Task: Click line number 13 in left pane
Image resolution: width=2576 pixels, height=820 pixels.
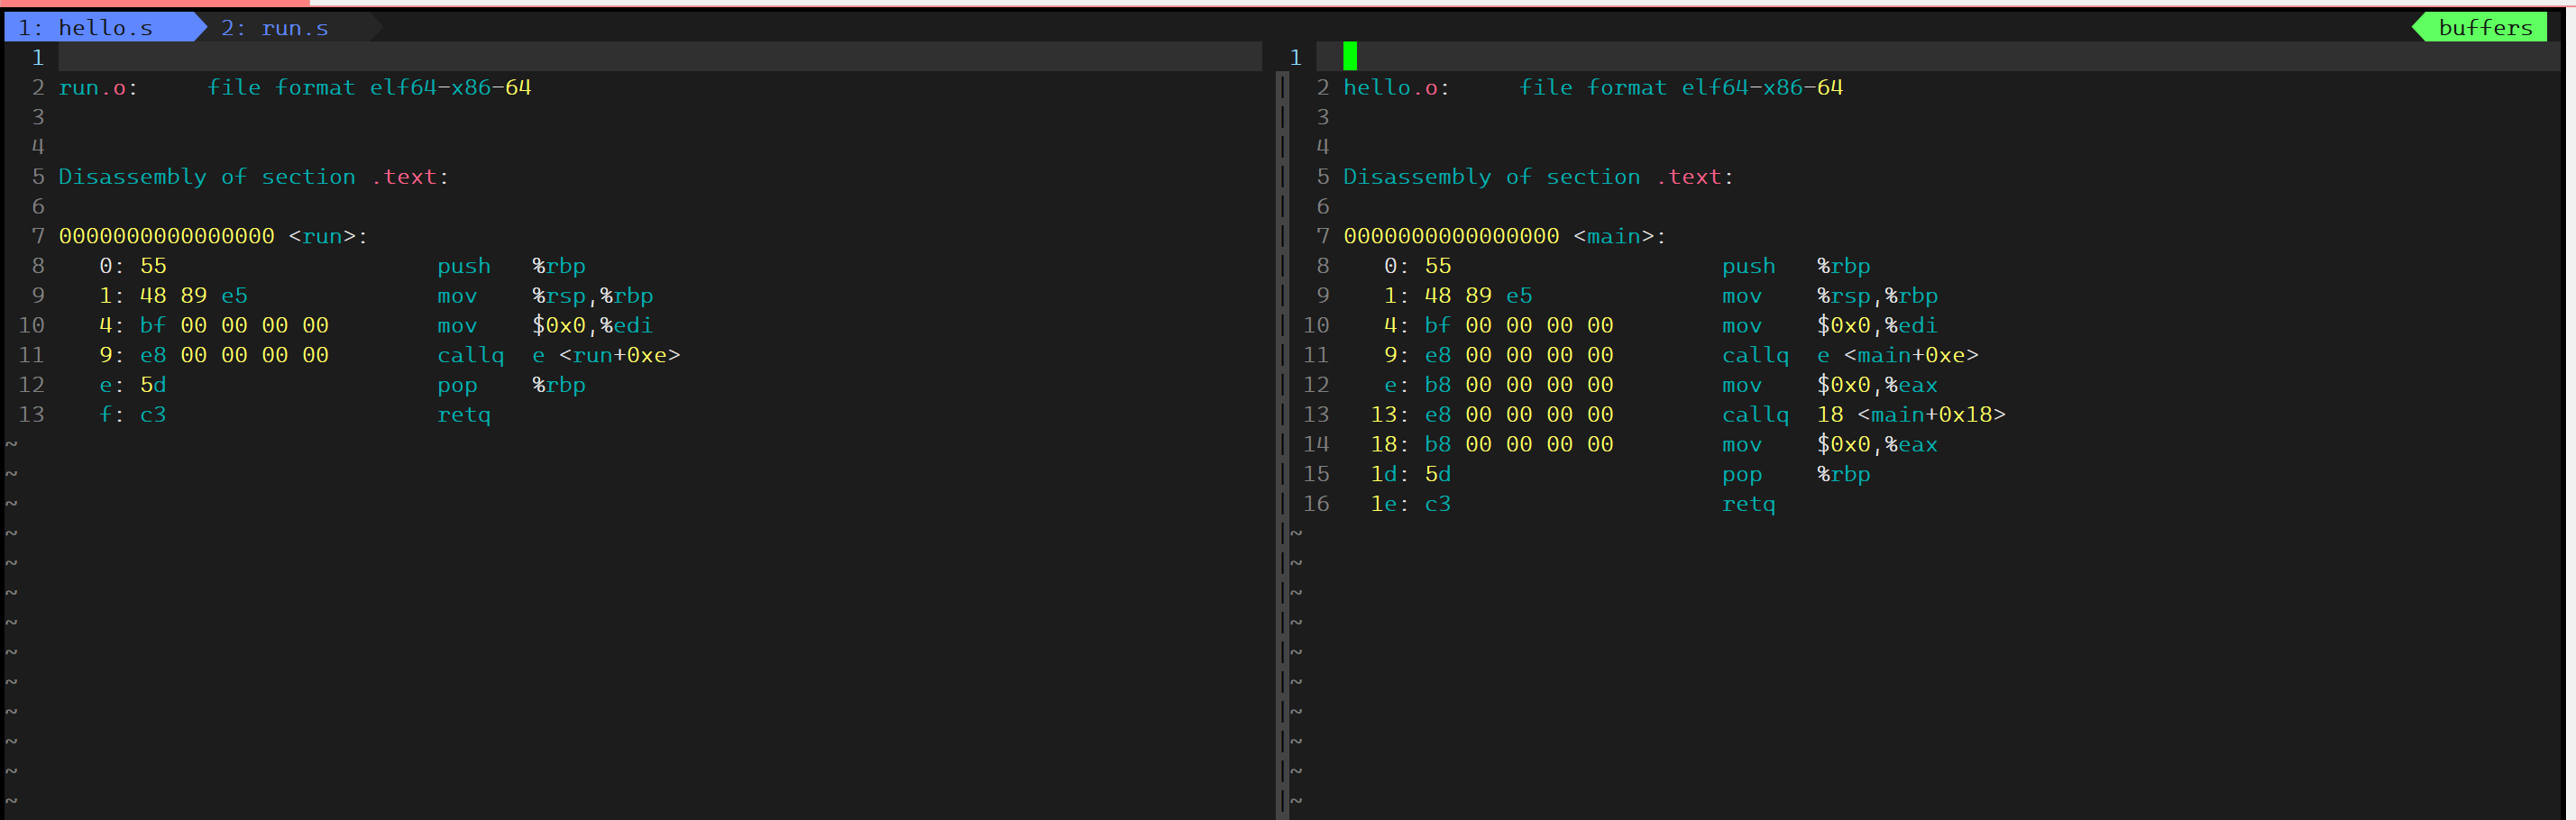Action: (32, 415)
